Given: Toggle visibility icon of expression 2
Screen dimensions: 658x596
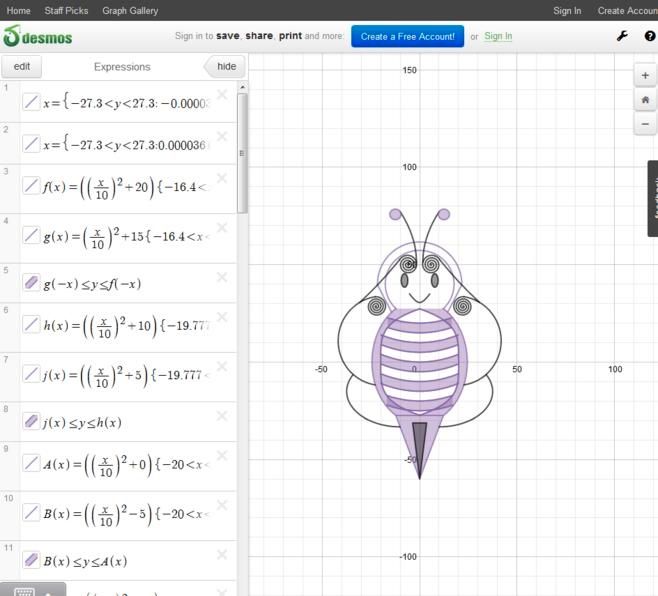Looking at the screenshot, I should (31, 144).
